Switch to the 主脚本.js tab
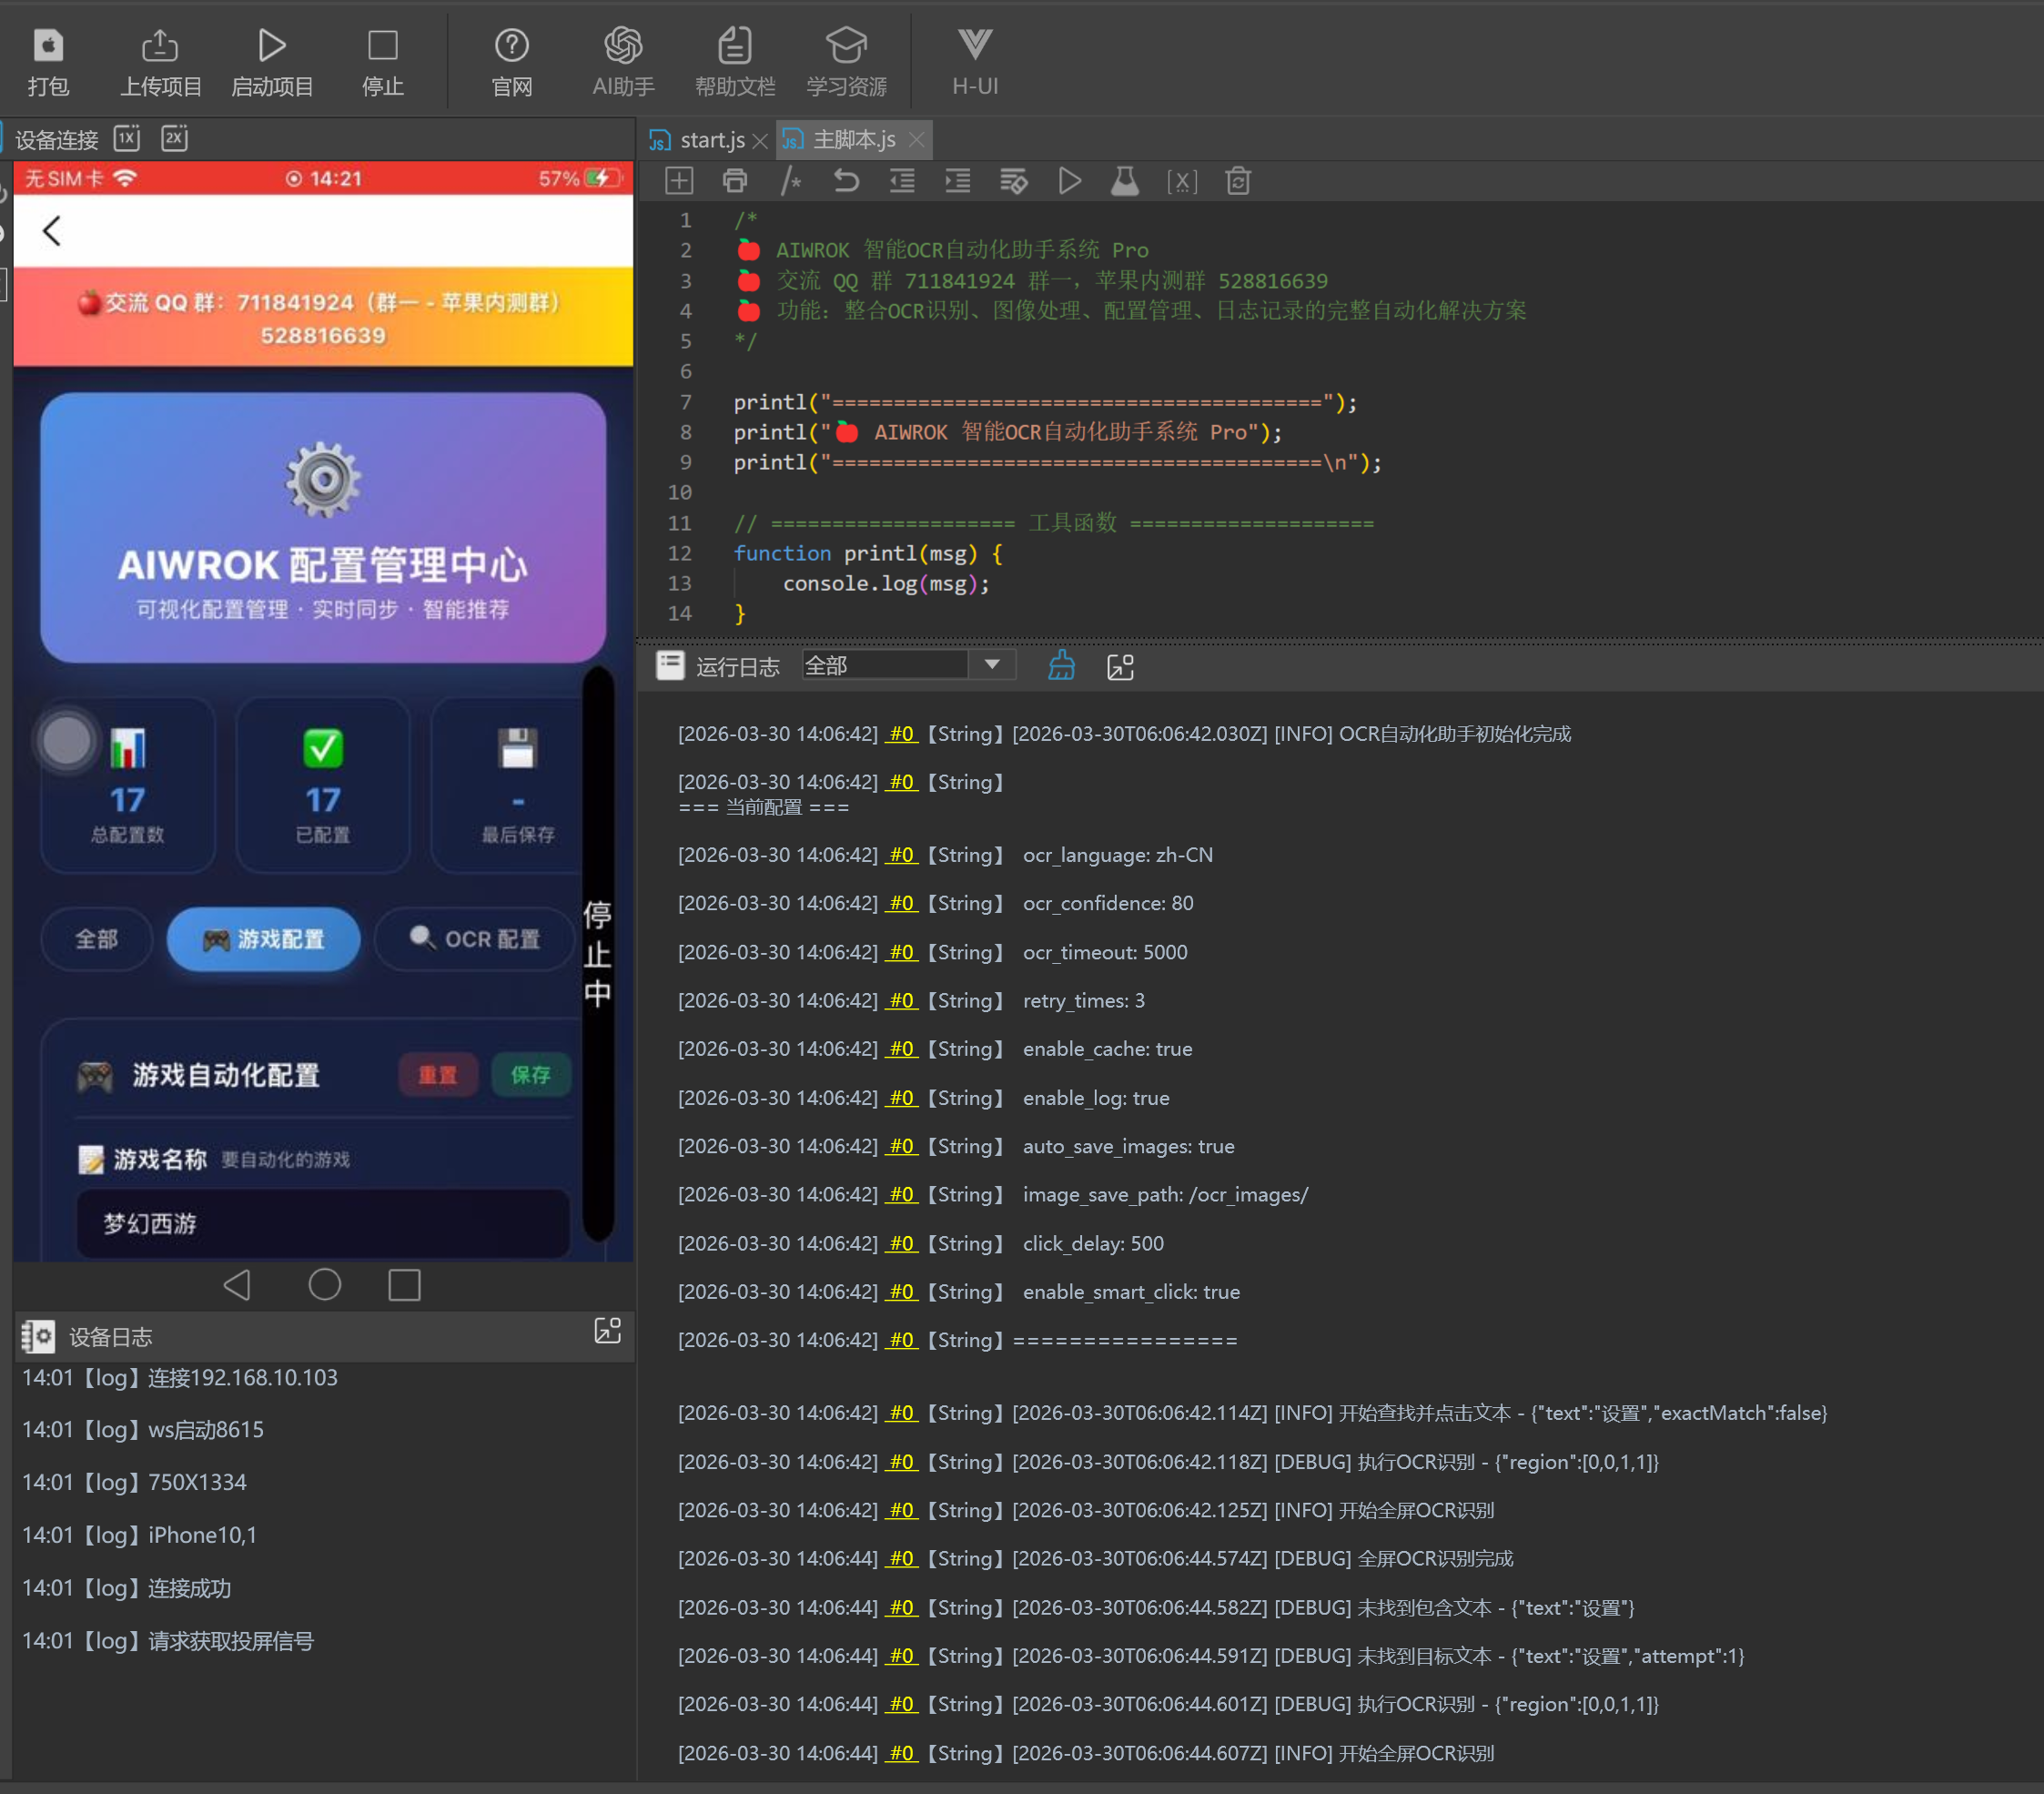 853,140
